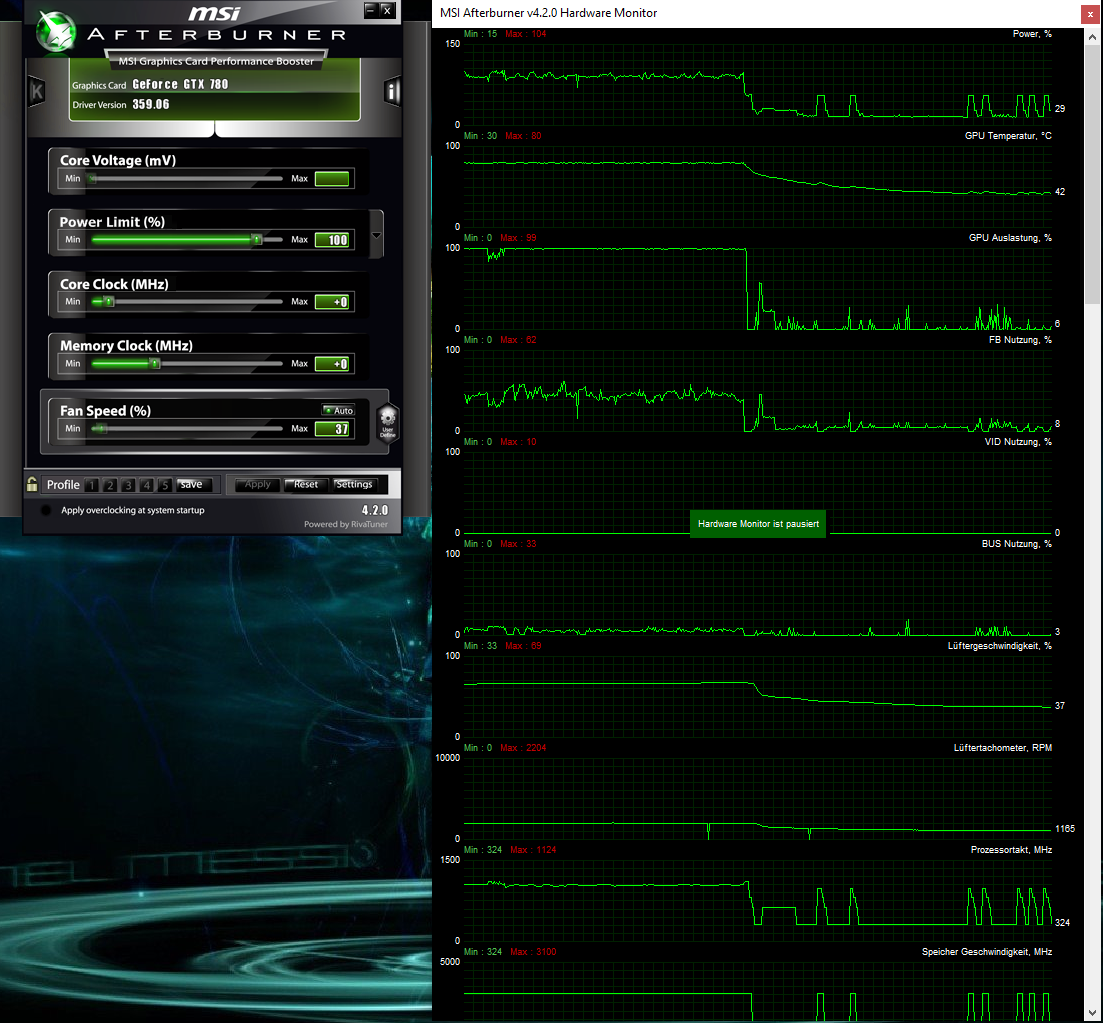Click the Power Limit value field showing 100
Image resolution: width=1103 pixels, height=1023 pixels.
(x=332, y=240)
